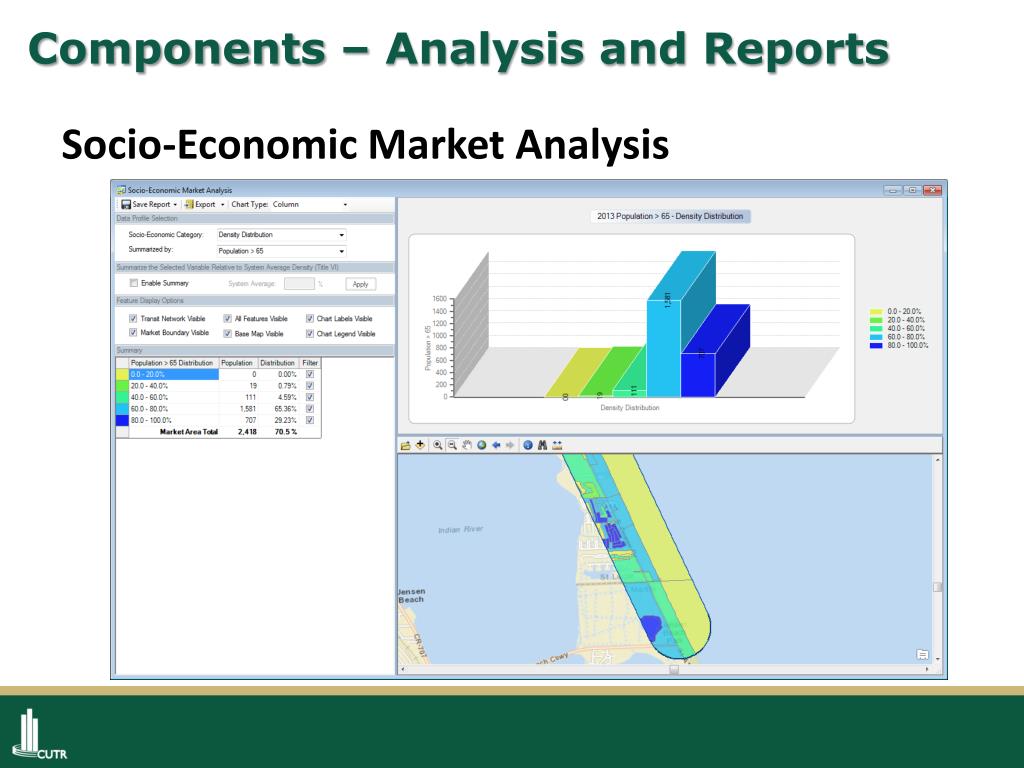Image resolution: width=1024 pixels, height=768 pixels.
Task: Open the Export dropdown arrow
Action: coord(222,205)
